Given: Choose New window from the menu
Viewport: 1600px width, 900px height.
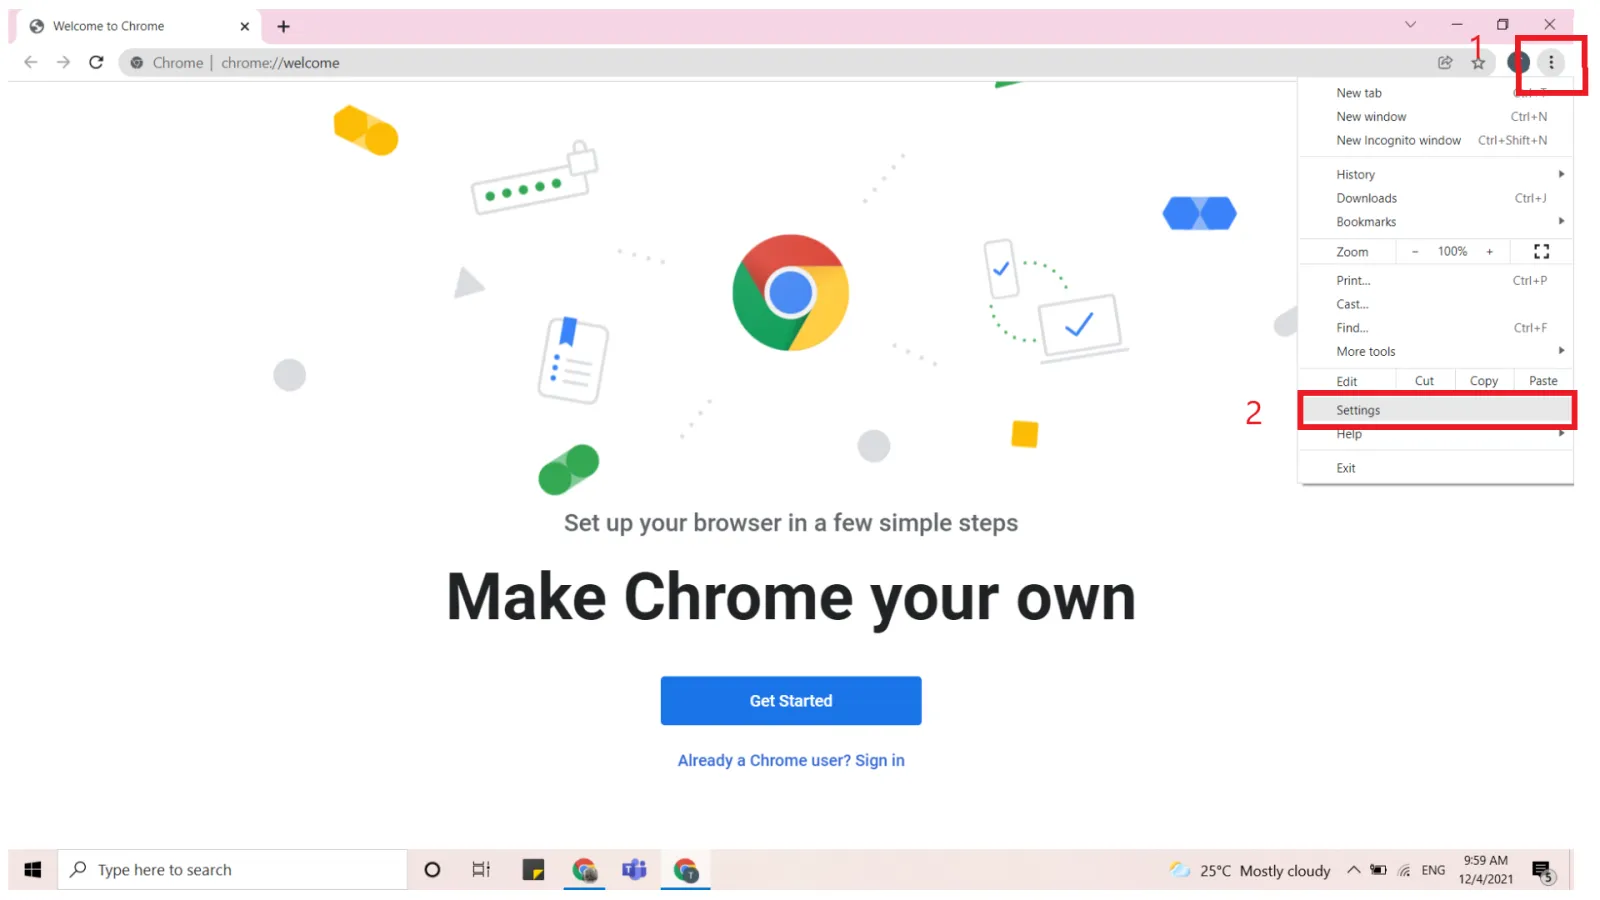Looking at the screenshot, I should coord(1436,117).
